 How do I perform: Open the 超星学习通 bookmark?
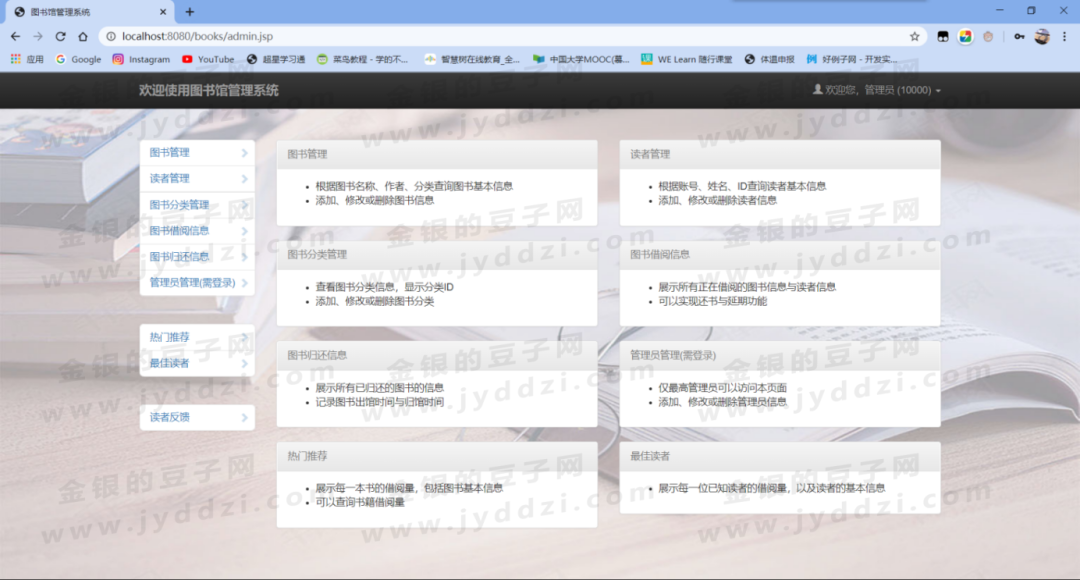[276, 59]
